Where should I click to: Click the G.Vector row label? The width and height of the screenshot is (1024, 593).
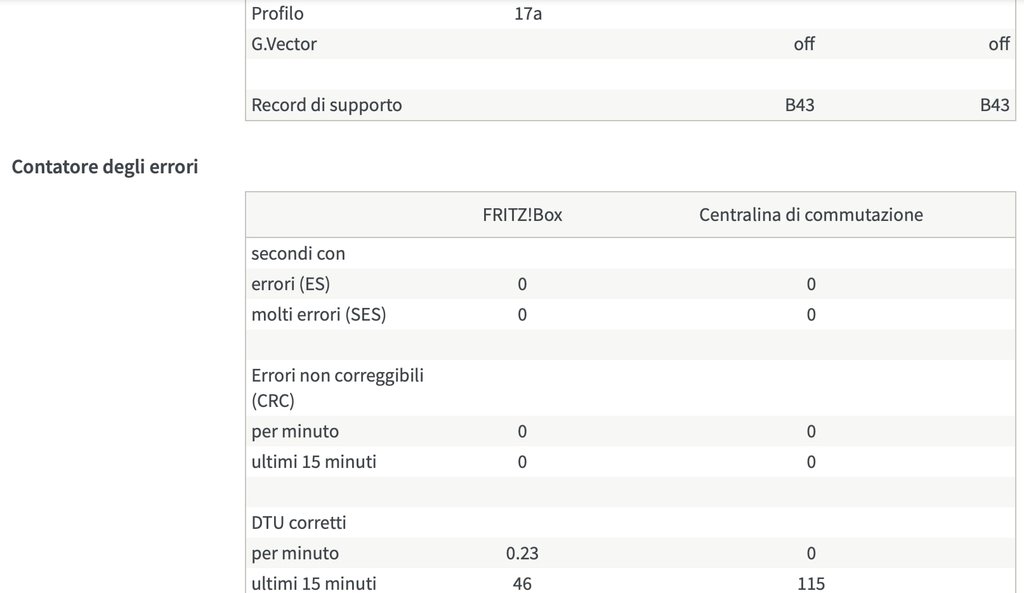(284, 44)
